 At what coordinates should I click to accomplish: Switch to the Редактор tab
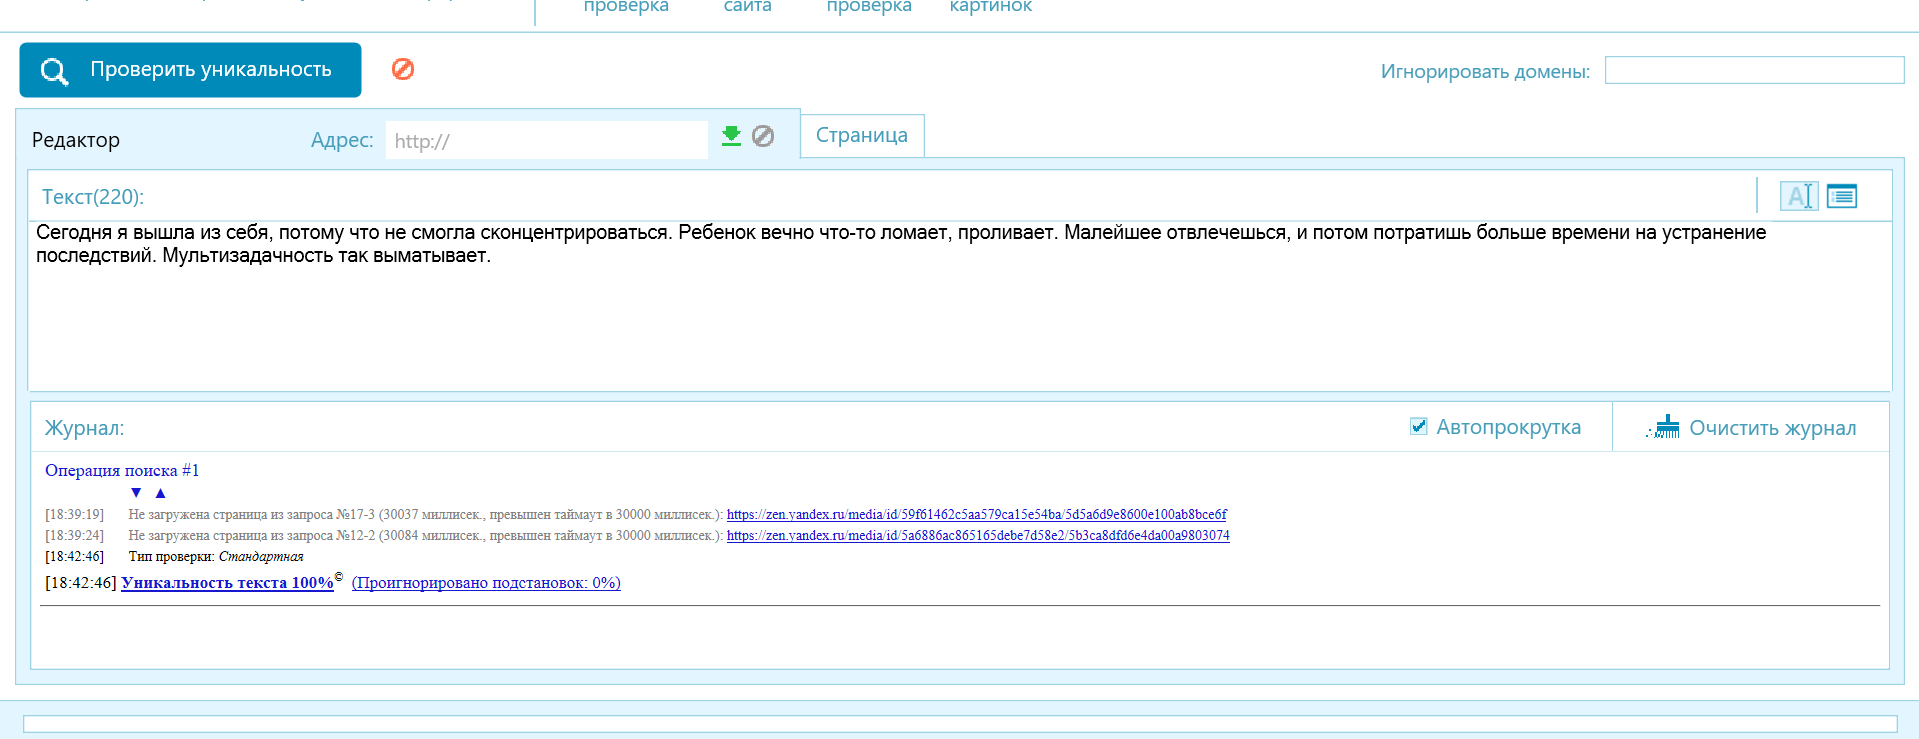[76, 140]
